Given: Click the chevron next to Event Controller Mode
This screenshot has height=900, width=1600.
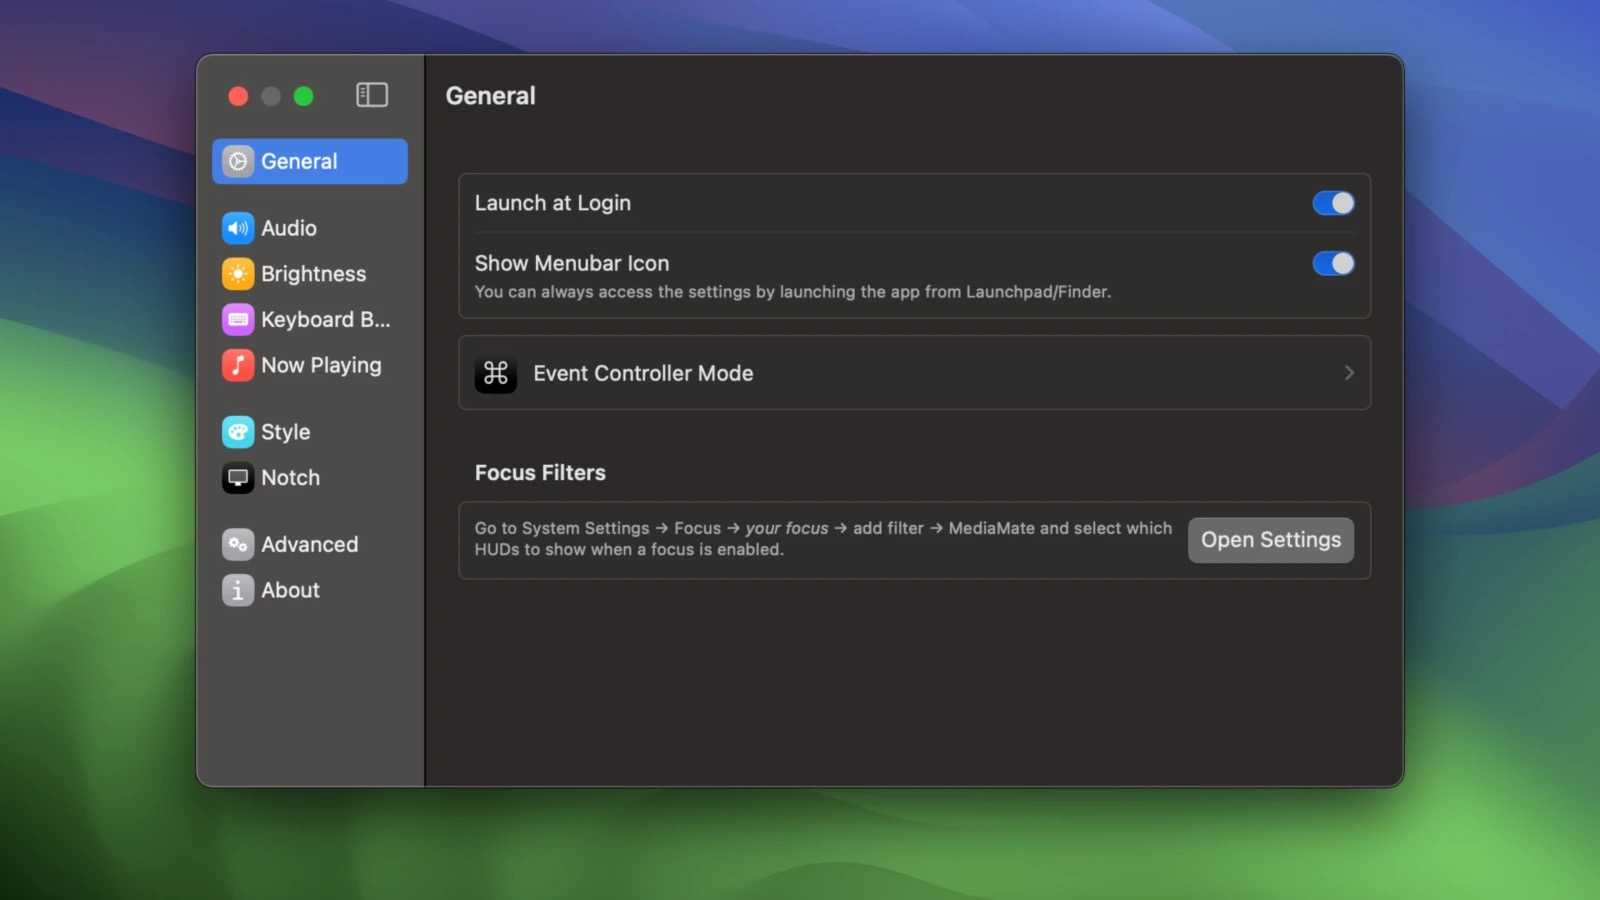Looking at the screenshot, I should [x=1349, y=373].
